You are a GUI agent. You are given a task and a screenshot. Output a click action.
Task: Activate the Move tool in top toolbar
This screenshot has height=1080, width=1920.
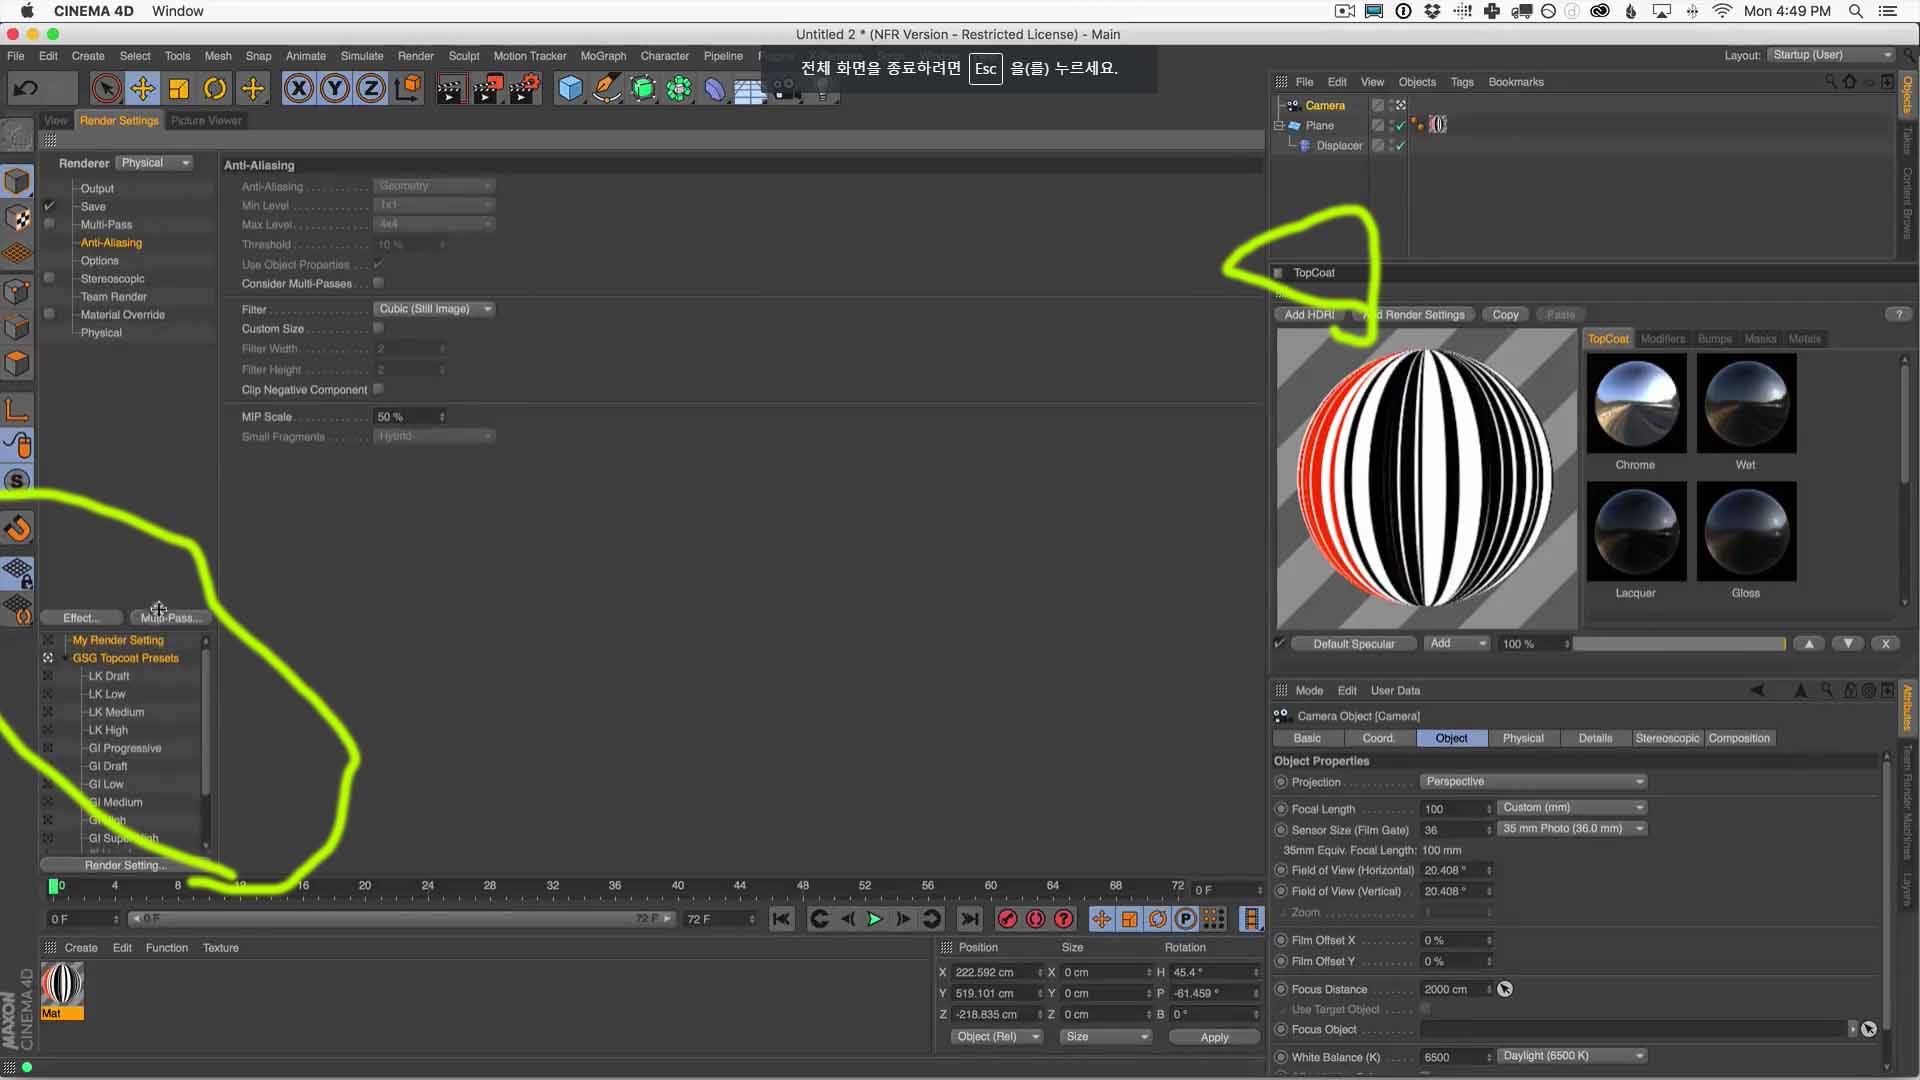point(143,89)
